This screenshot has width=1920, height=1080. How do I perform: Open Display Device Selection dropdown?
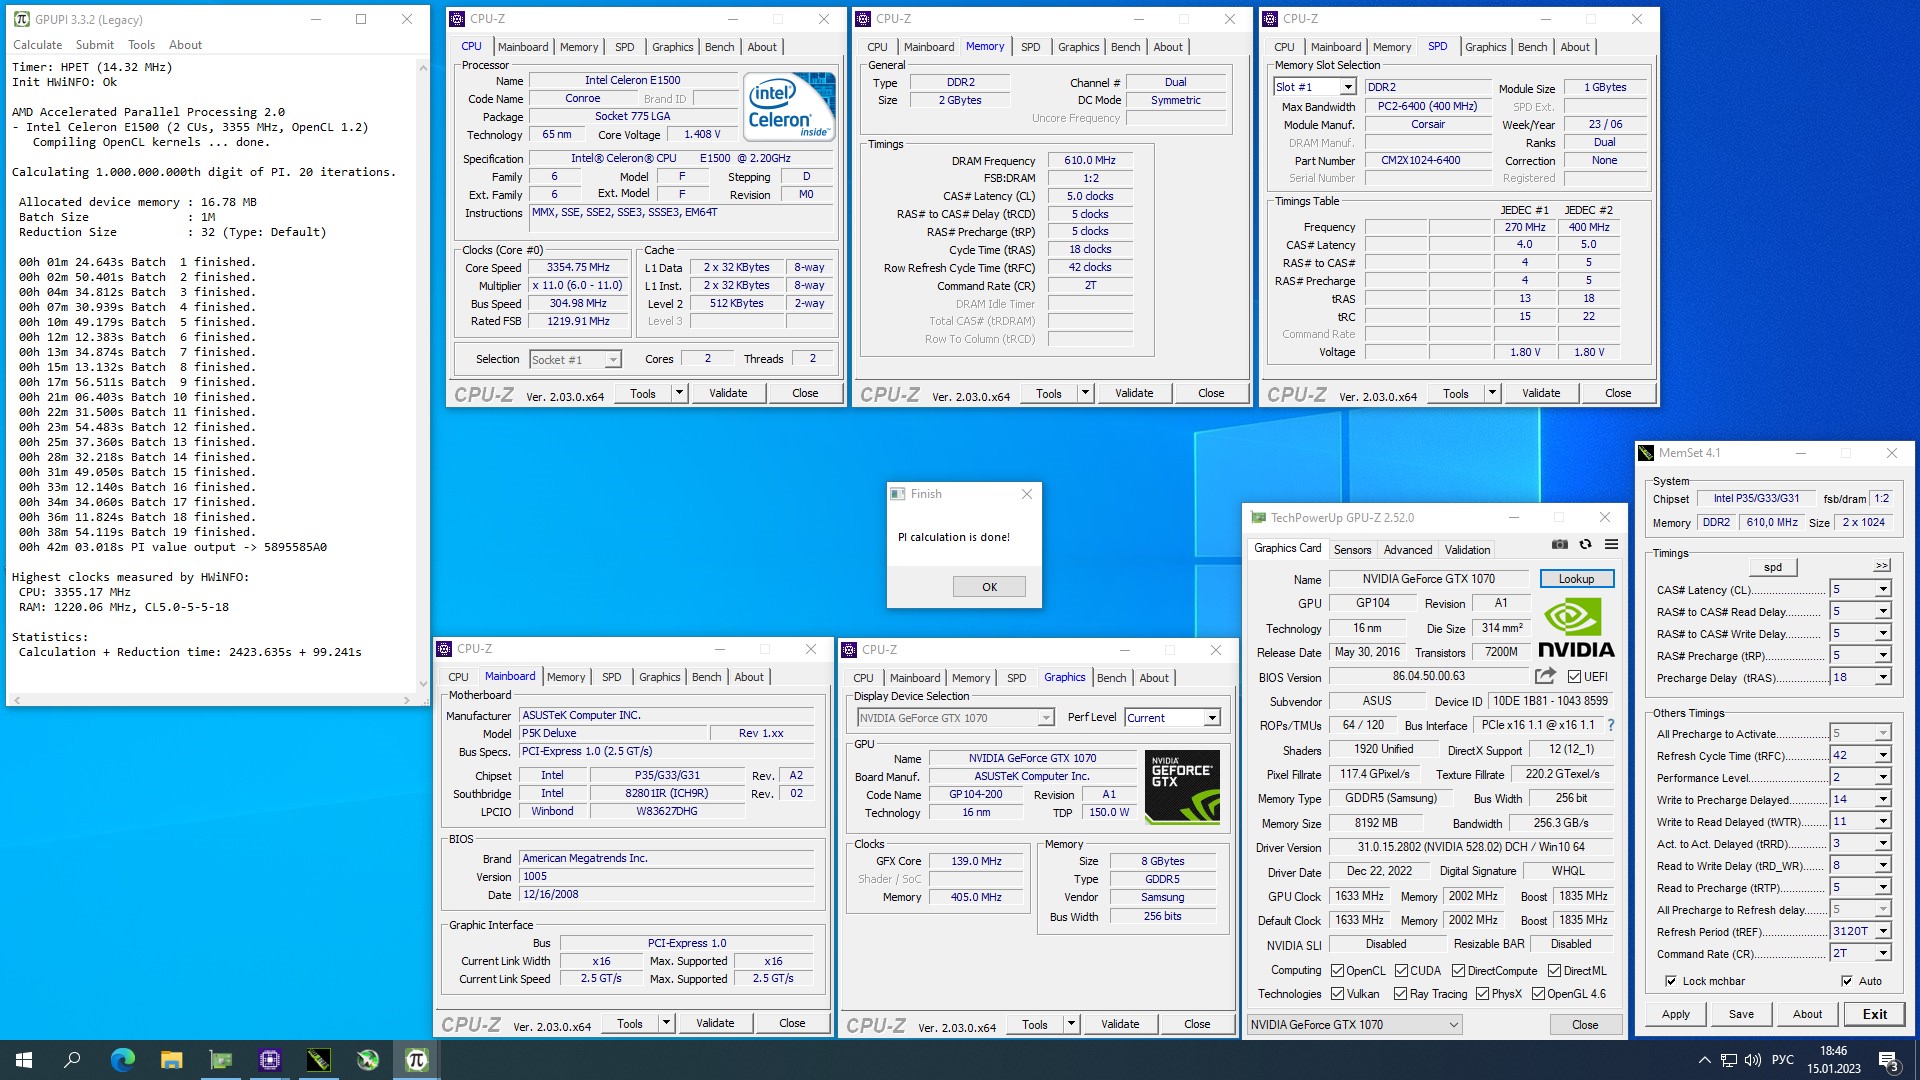[1045, 718]
